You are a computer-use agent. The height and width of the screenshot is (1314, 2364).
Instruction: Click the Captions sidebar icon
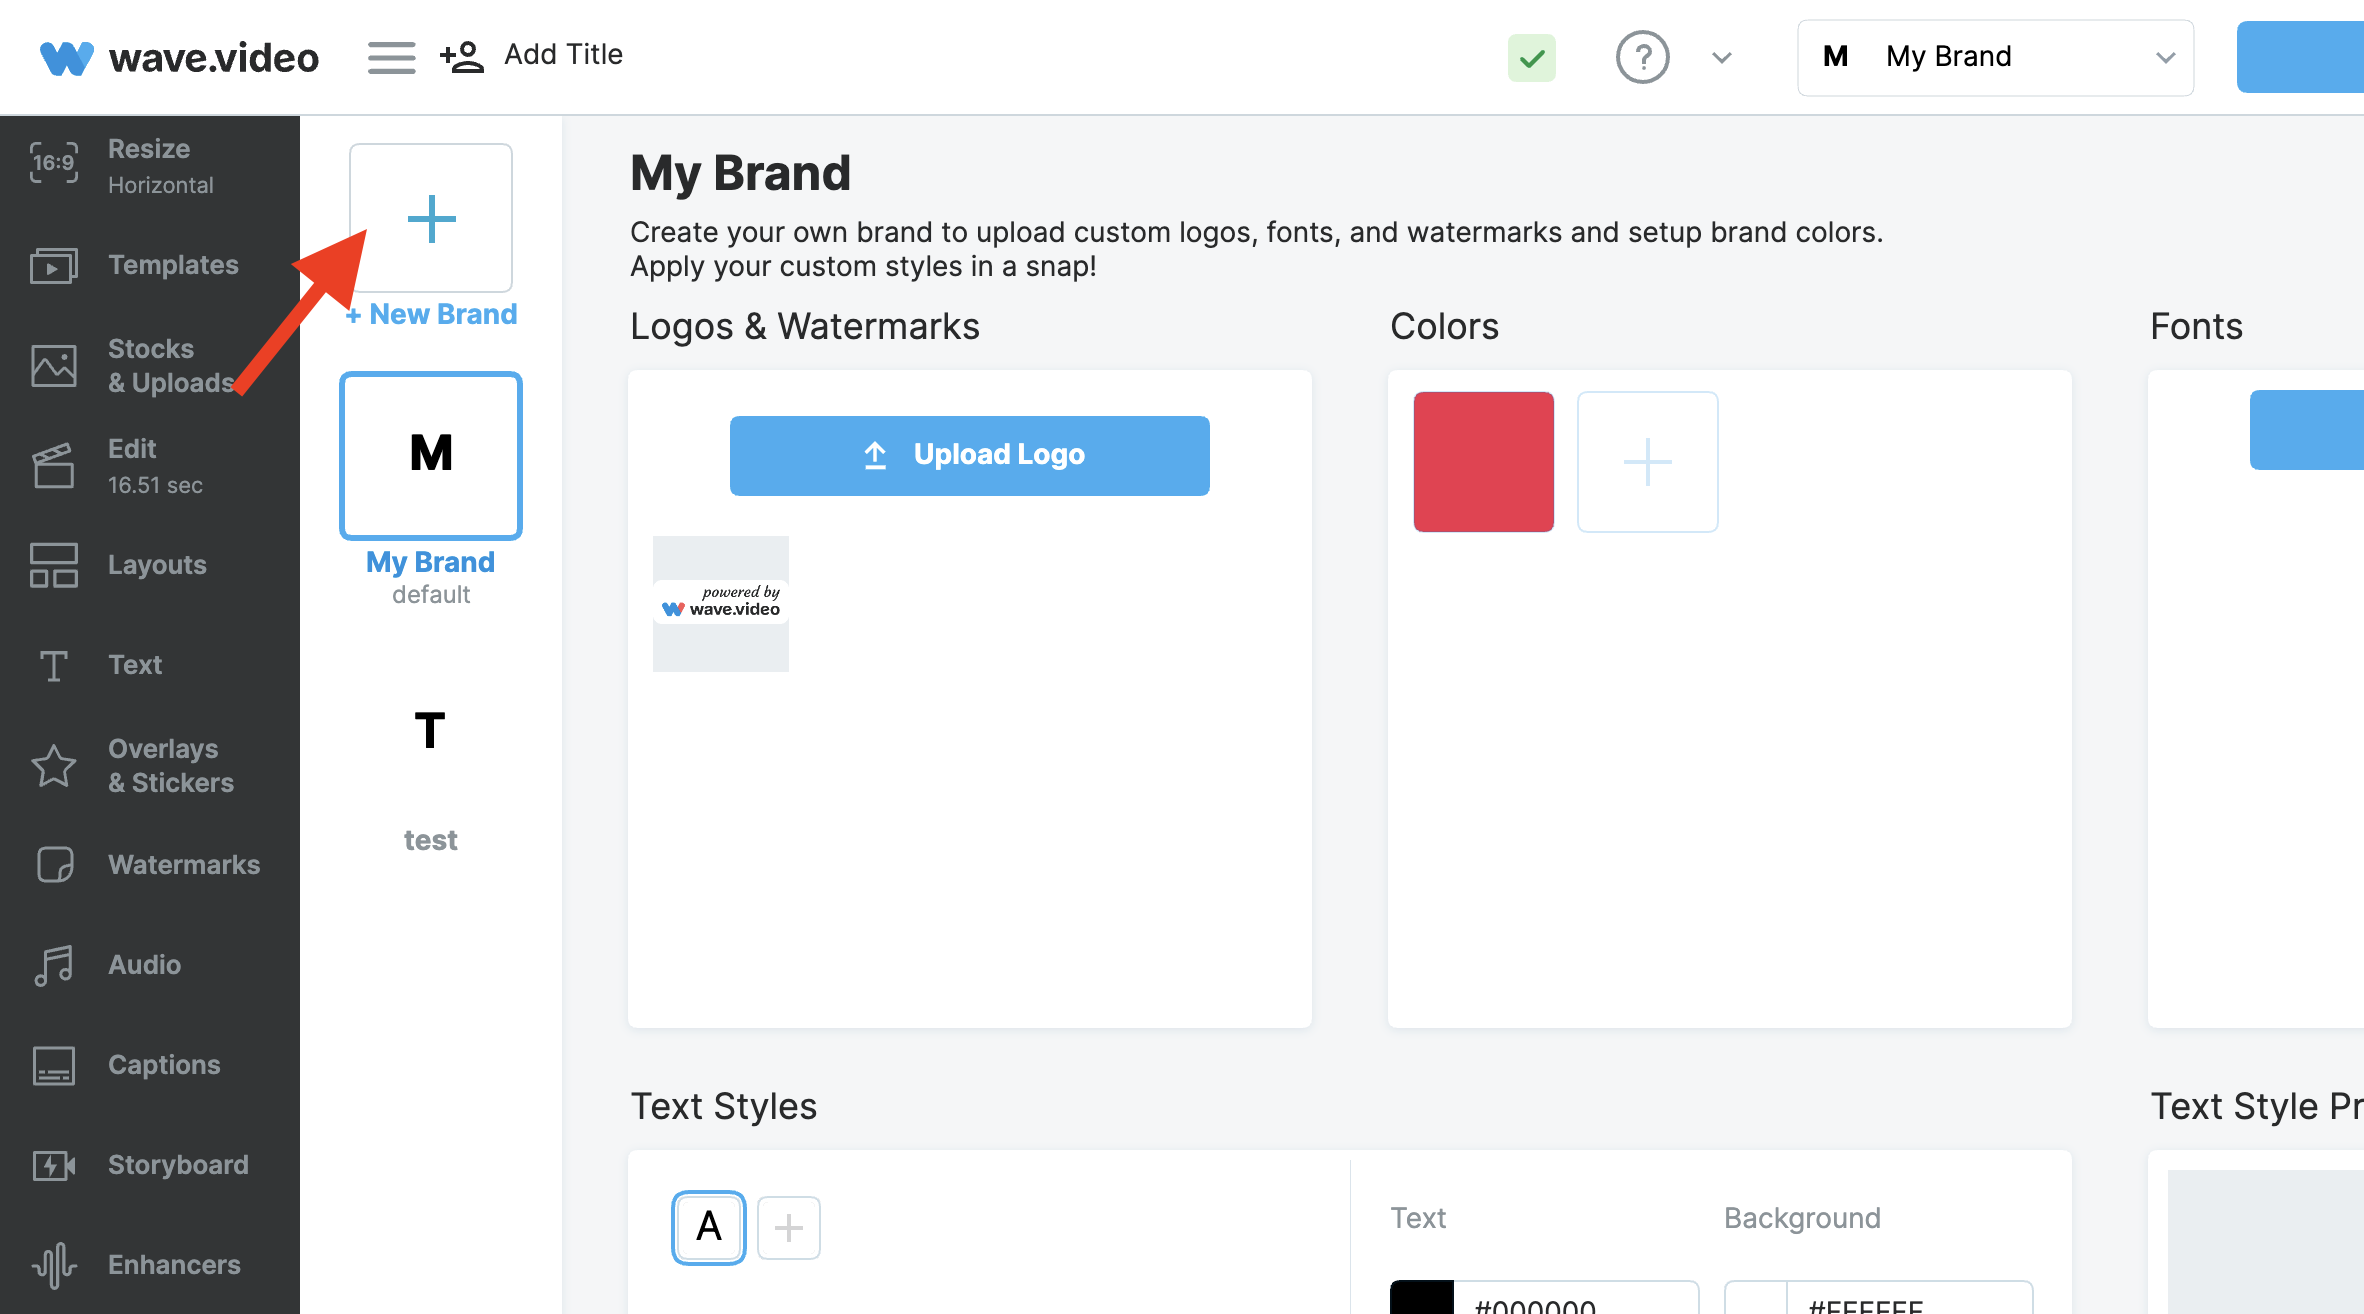(x=54, y=1065)
